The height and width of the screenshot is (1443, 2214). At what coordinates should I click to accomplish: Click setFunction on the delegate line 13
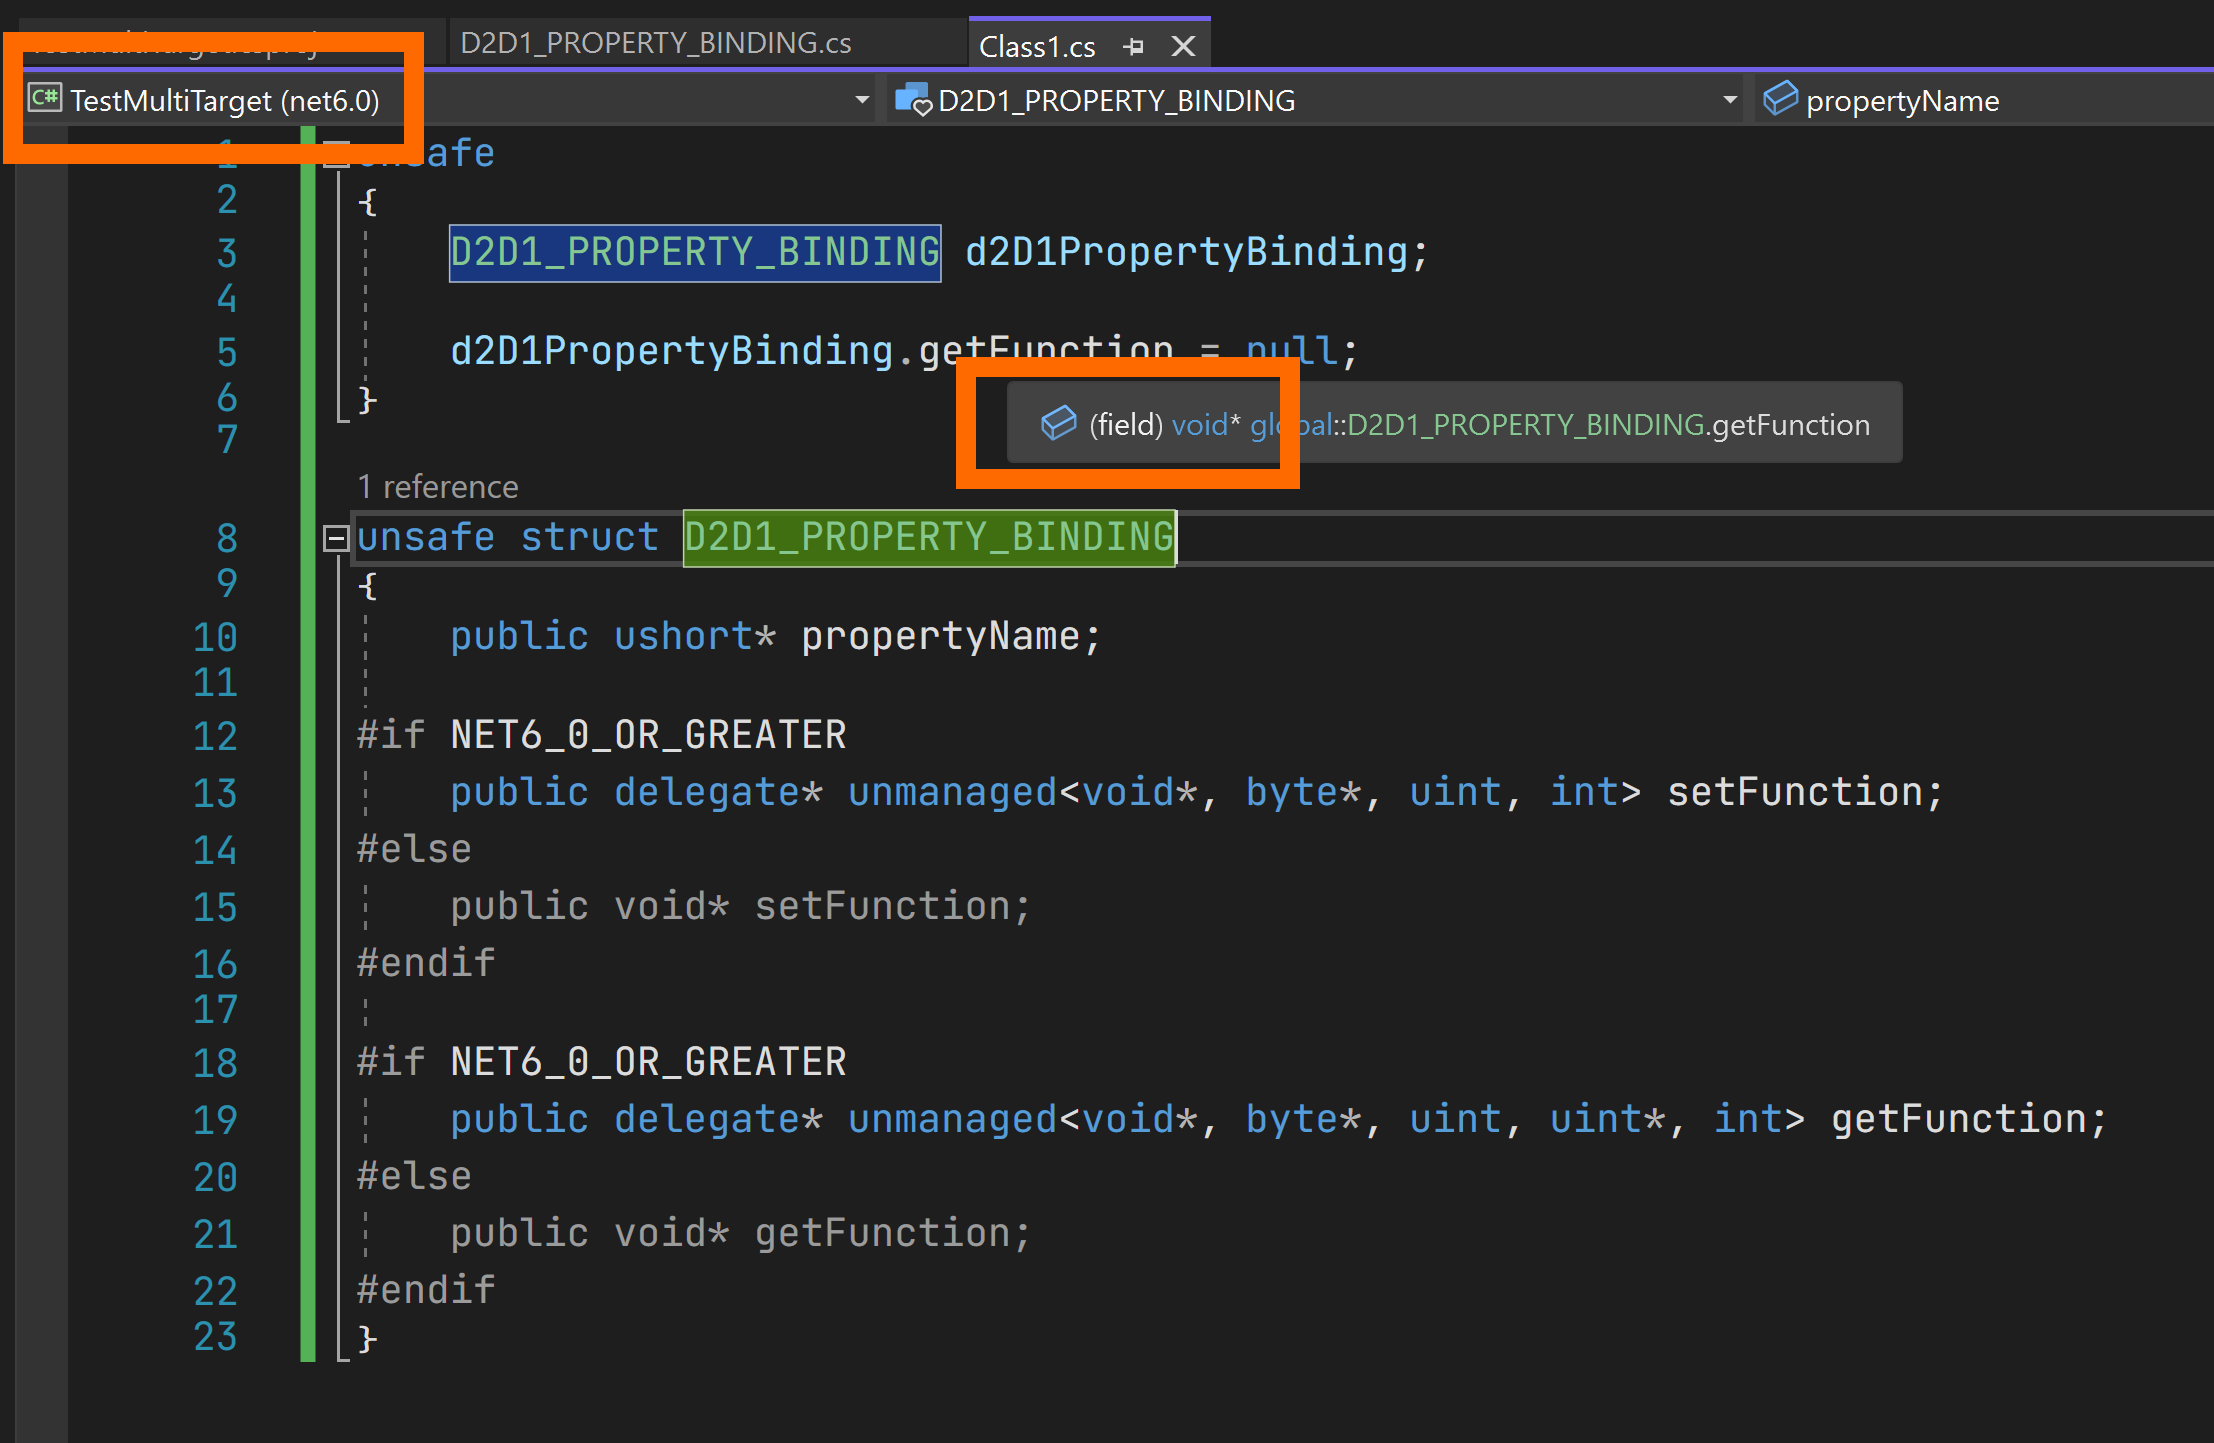(x=1795, y=793)
